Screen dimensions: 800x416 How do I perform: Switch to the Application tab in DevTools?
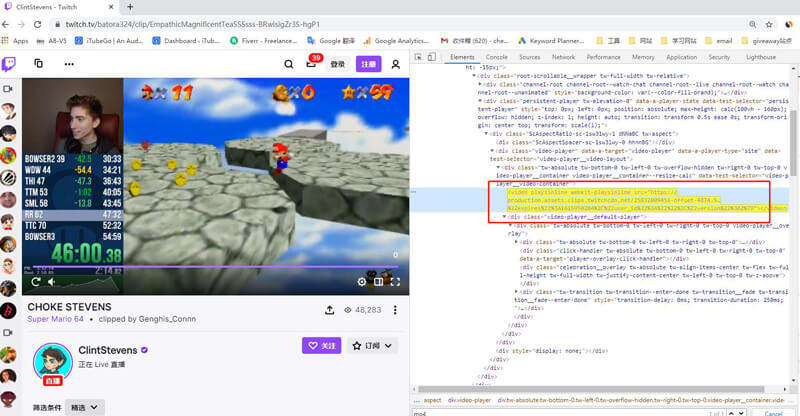681,57
